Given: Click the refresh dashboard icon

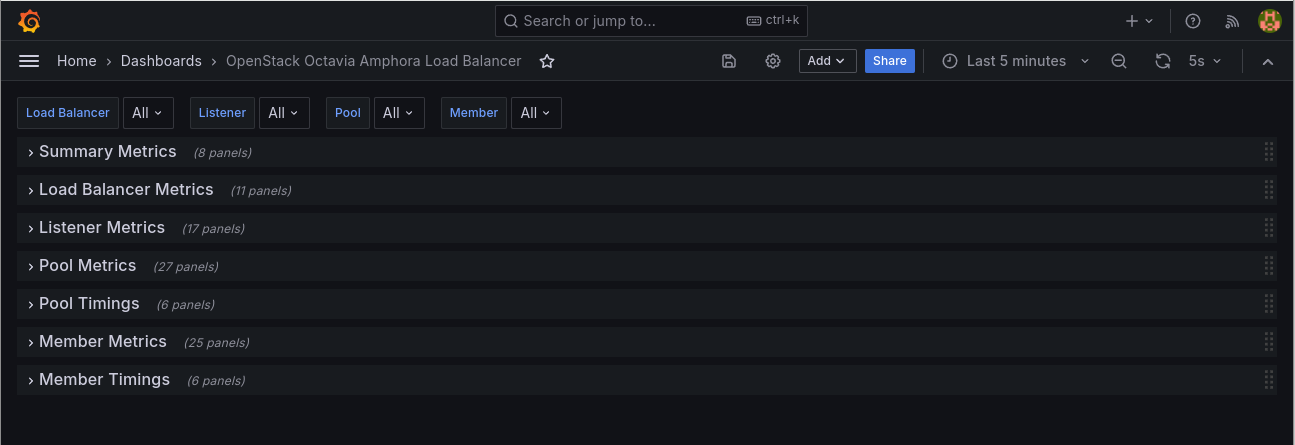Looking at the screenshot, I should 1162,61.
